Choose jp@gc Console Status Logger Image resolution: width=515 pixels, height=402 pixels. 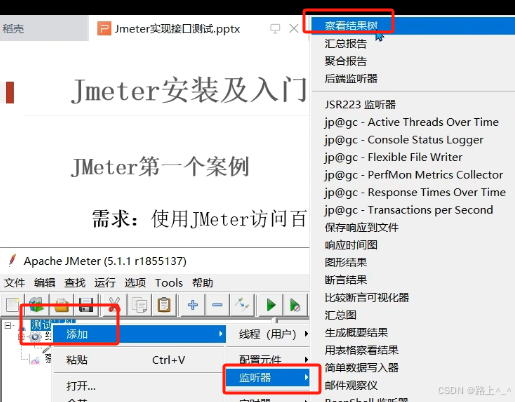pyautogui.click(x=413, y=140)
